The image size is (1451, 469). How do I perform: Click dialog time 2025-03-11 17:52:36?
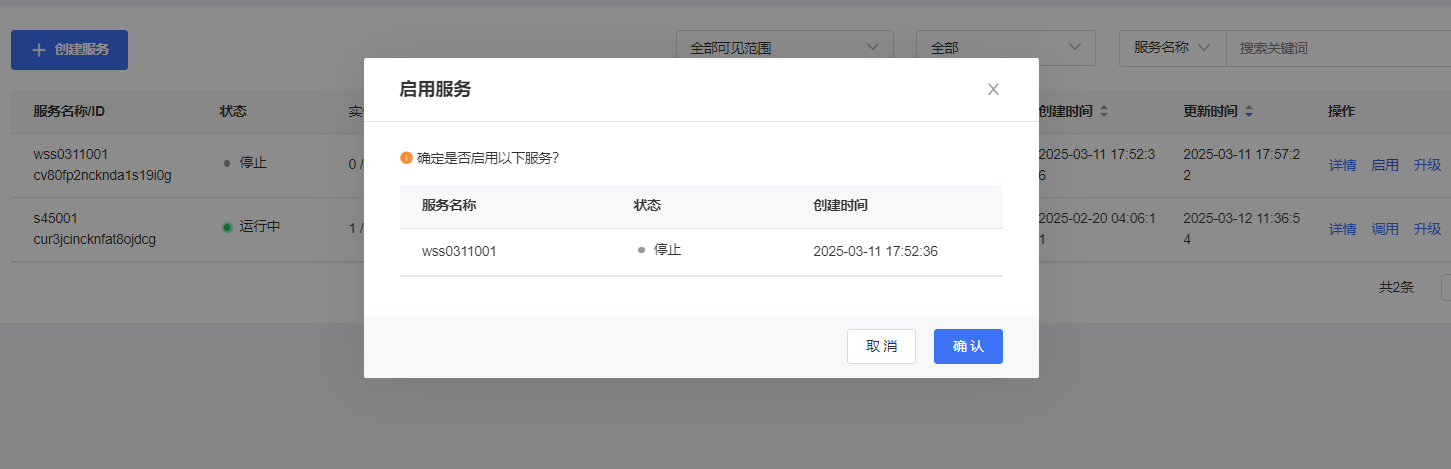point(876,251)
